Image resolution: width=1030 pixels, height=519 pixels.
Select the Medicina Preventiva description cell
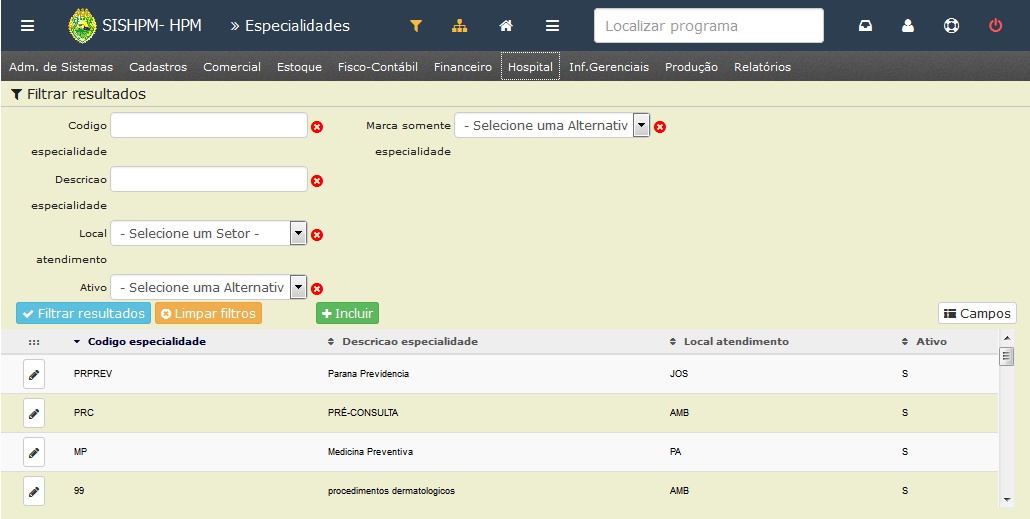coord(370,452)
